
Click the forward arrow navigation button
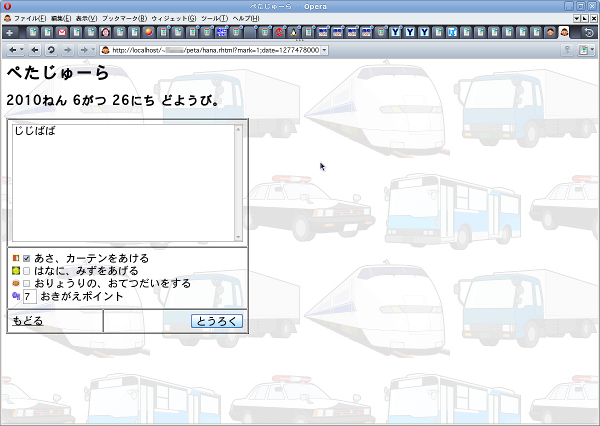tap(67, 50)
